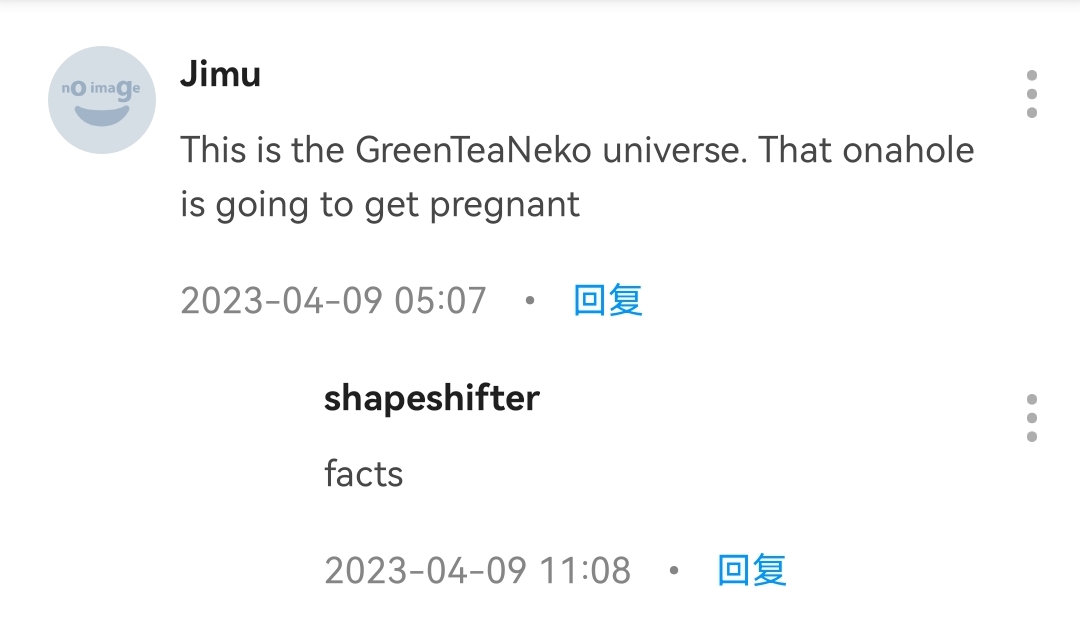Click Jimu's 'no image' profile avatar
The width and height of the screenshot is (1080, 626).
[x=102, y=100]
